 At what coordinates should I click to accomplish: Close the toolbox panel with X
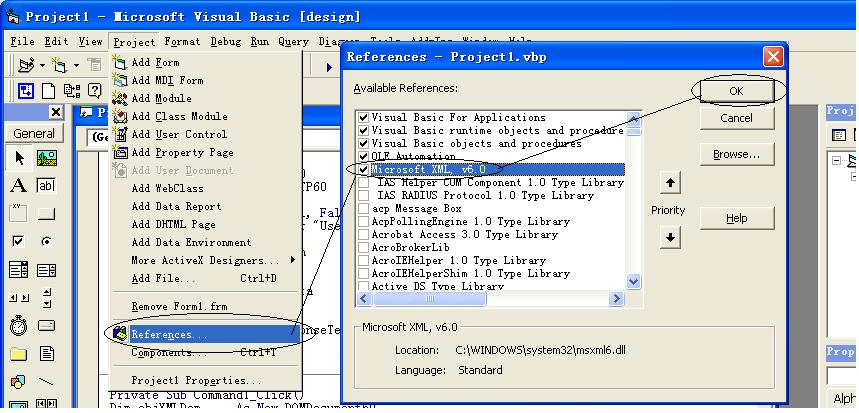click(56, 112)
